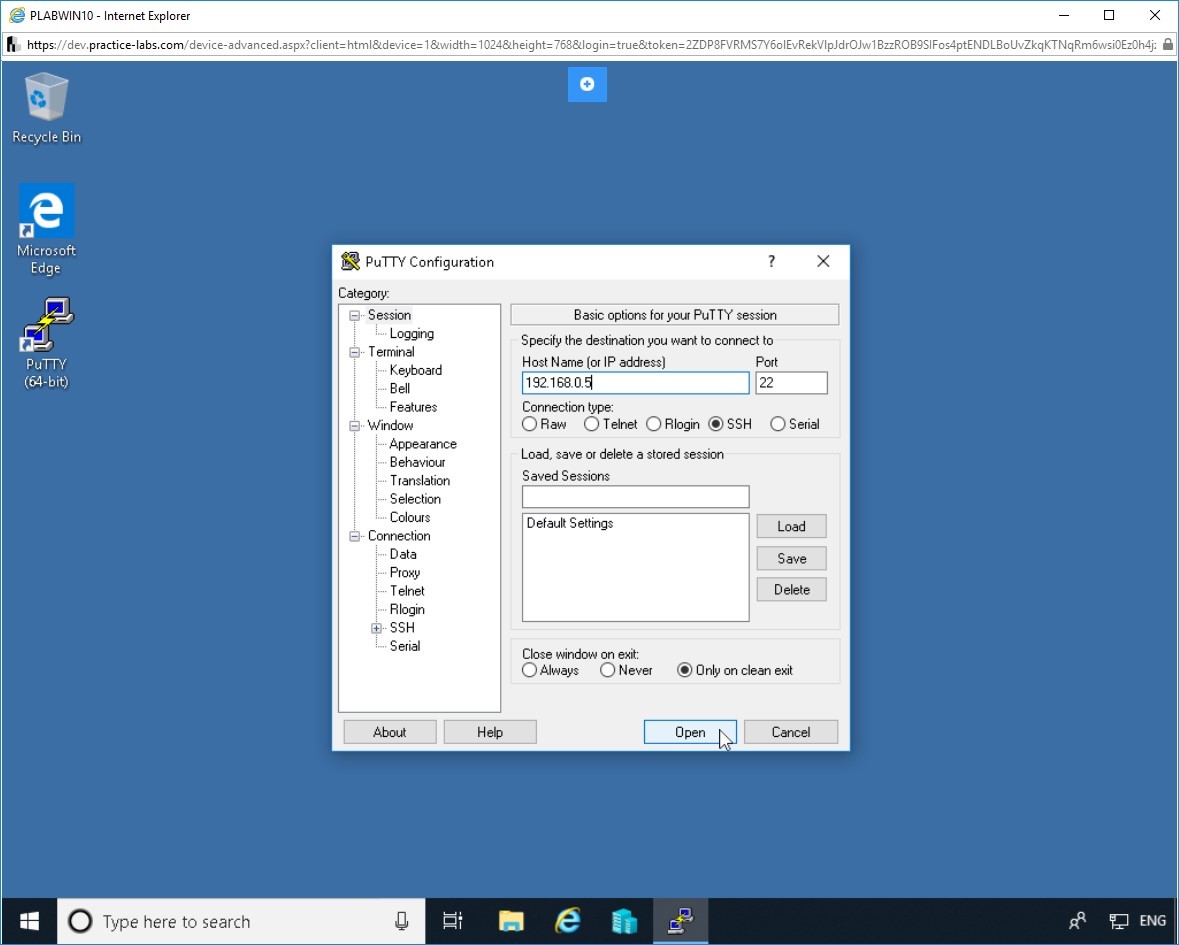Open the Logging category
1179x945 pixels.
(x=411, y=333)
